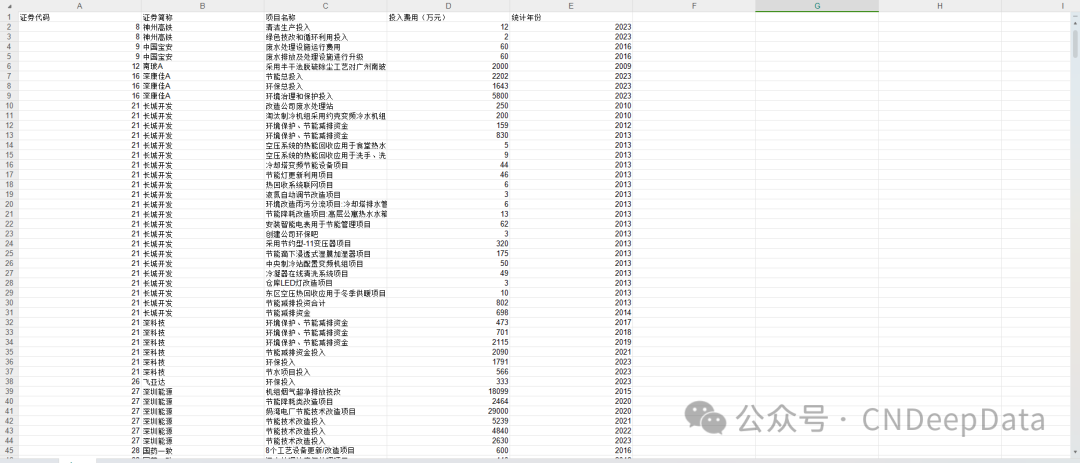Select column A header
This screenshot has width=1080, height=463.
click(79, 6)
